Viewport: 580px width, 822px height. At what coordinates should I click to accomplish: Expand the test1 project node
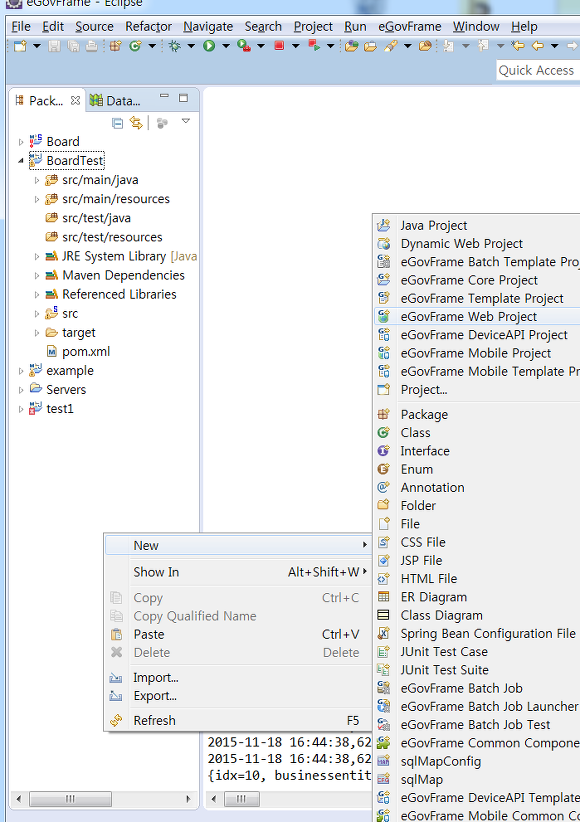pyautogui.click(x=20, y=409)
